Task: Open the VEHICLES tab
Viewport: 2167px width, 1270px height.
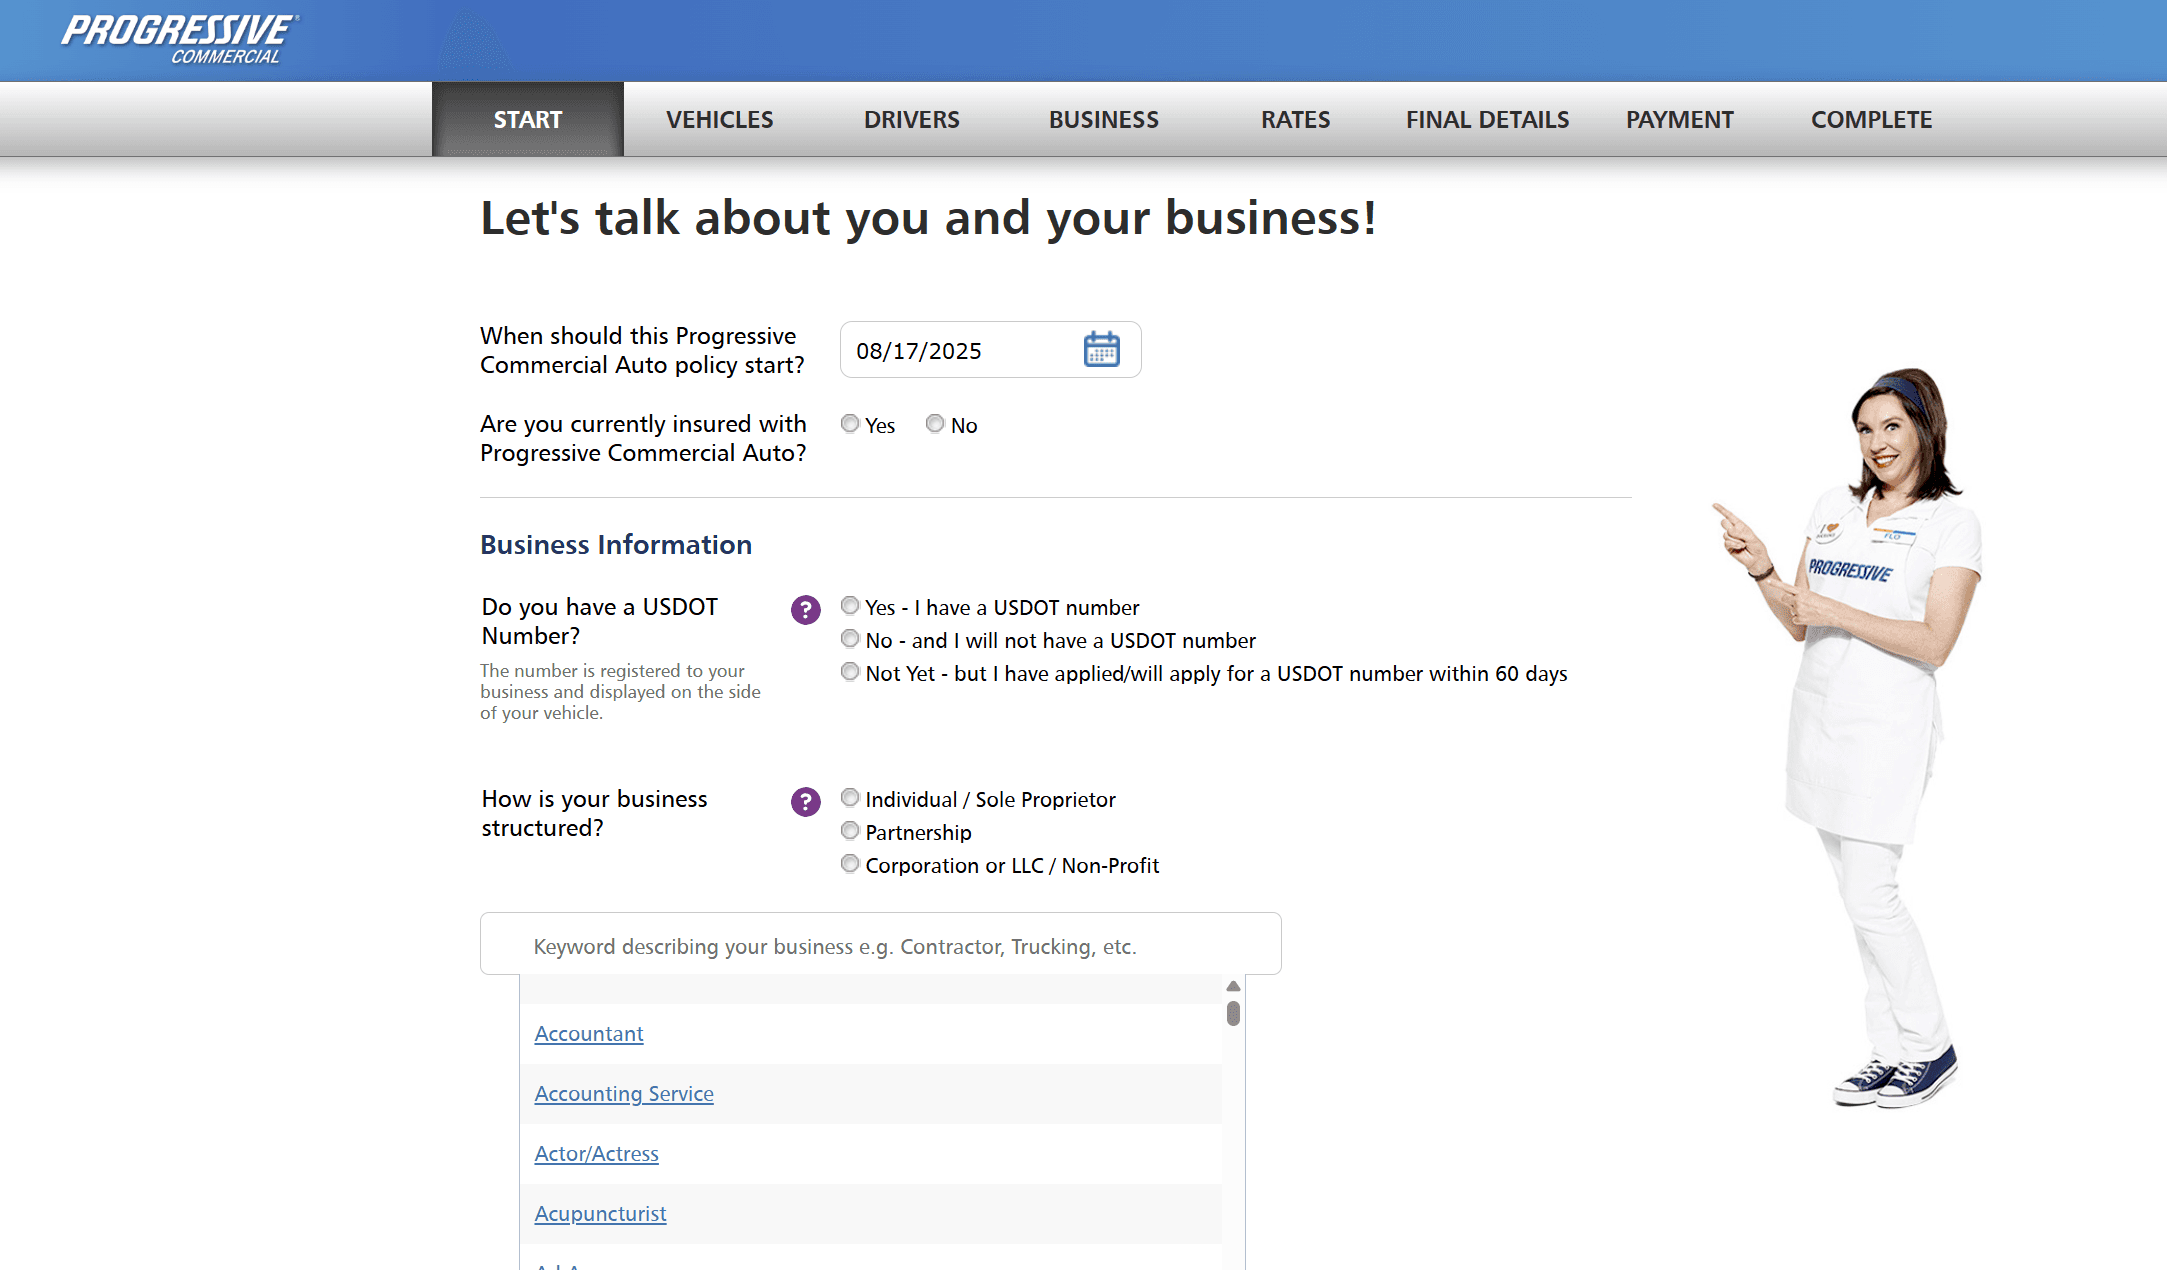Action: [x=719, y=120]
